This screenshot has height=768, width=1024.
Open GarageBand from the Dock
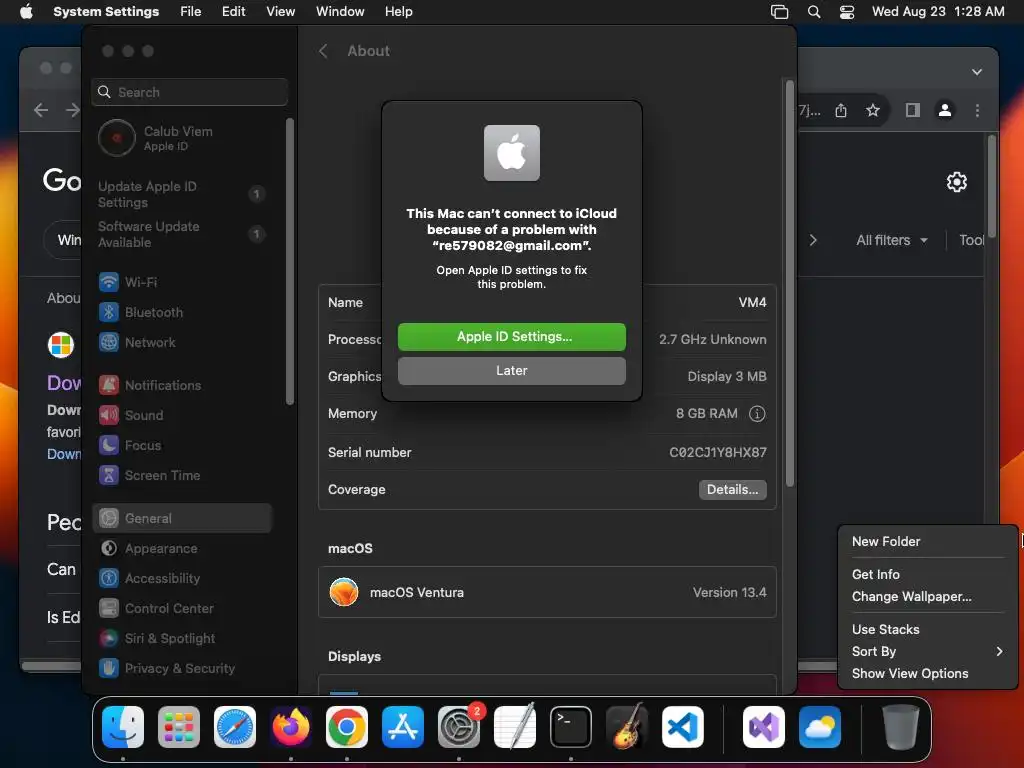(627, 727)
